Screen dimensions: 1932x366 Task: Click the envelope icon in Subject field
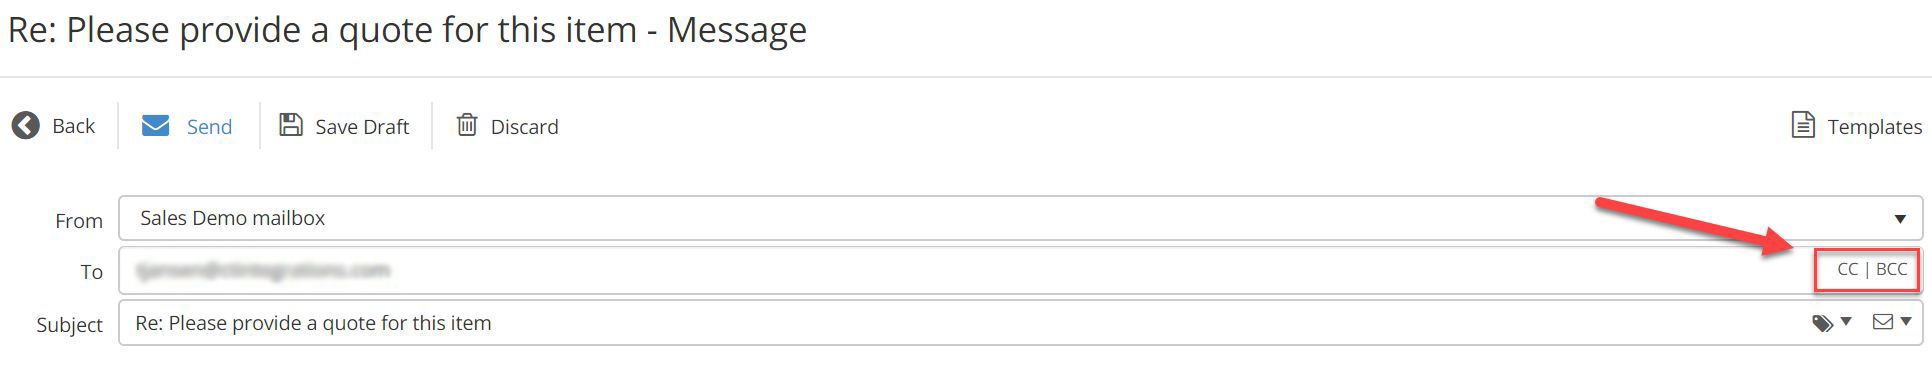1883,322
